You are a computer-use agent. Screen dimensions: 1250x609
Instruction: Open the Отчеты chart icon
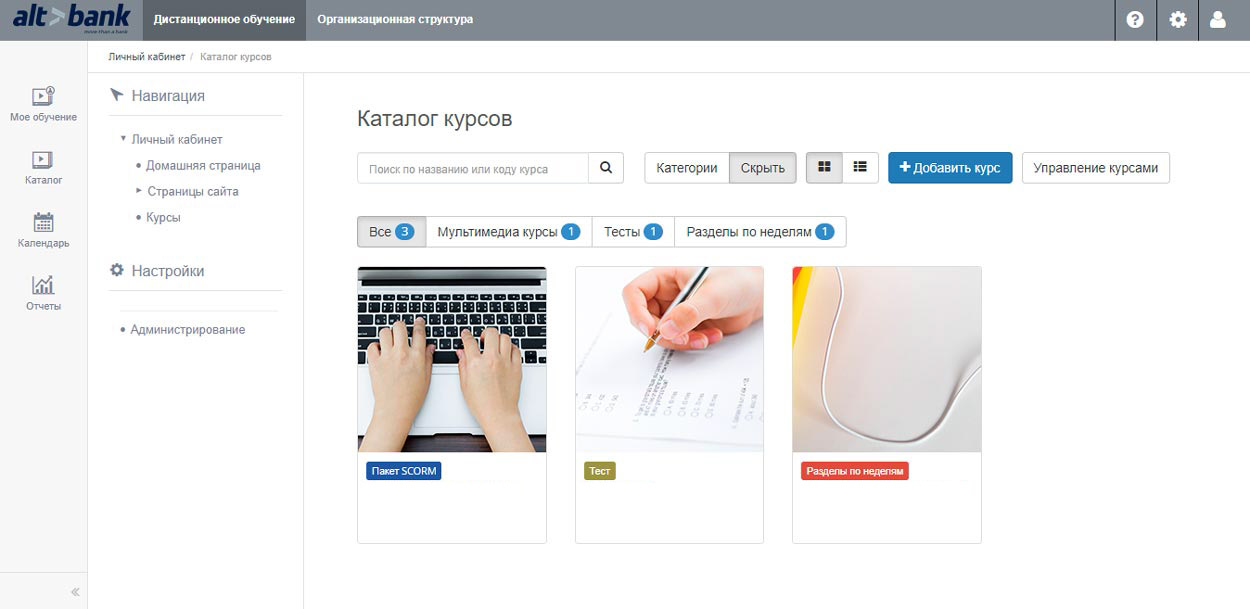click(43, 285)
